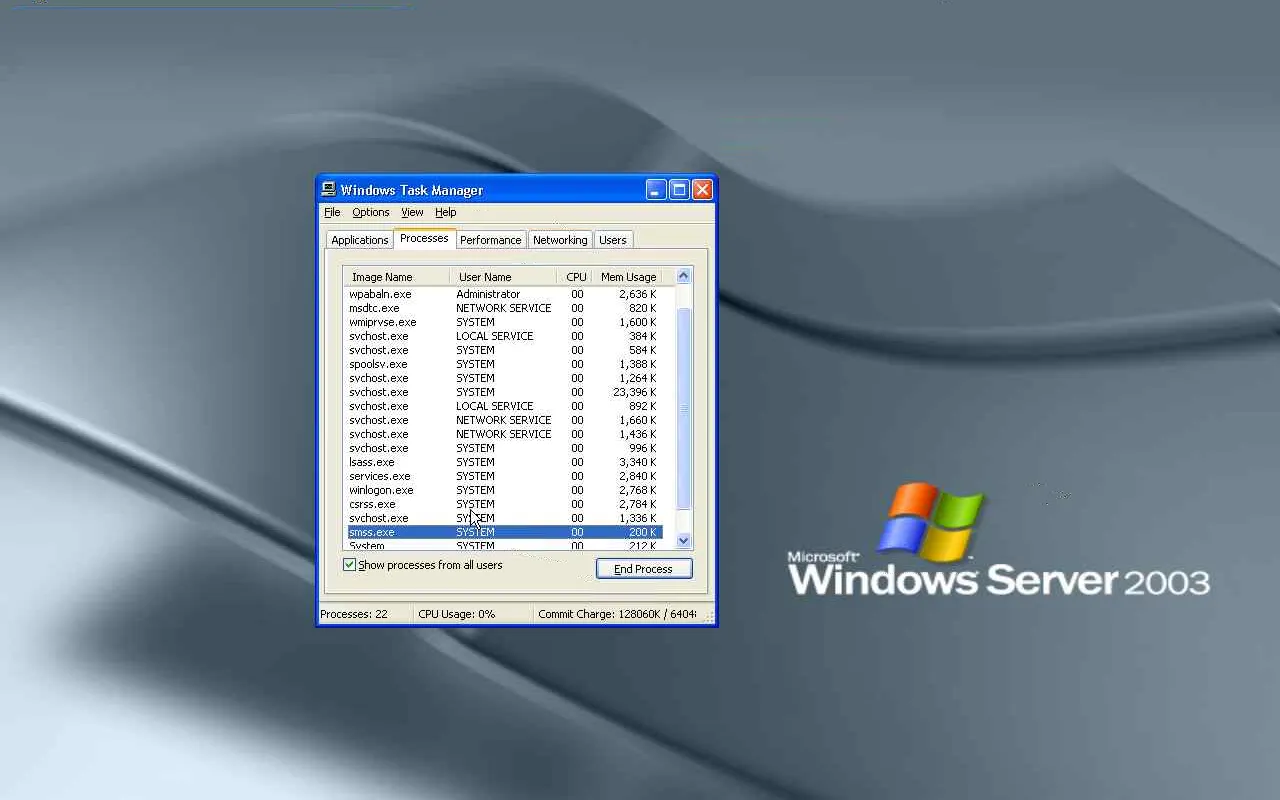
Task: Select the msdtc.exe process
Action: pos(503,308)
